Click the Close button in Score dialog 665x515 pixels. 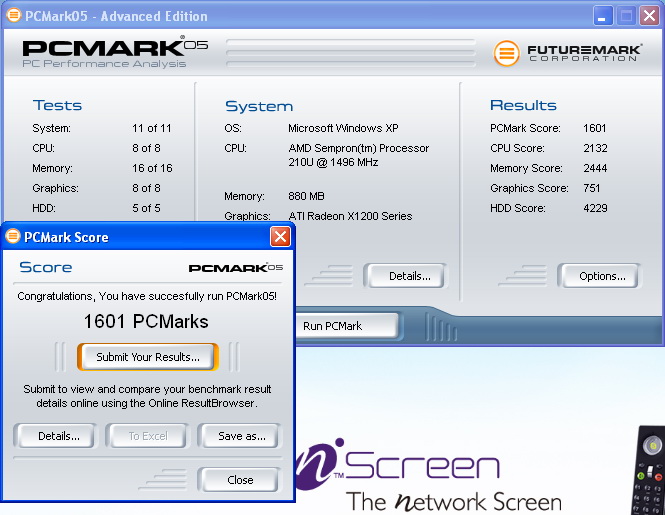tap(240, 480)
